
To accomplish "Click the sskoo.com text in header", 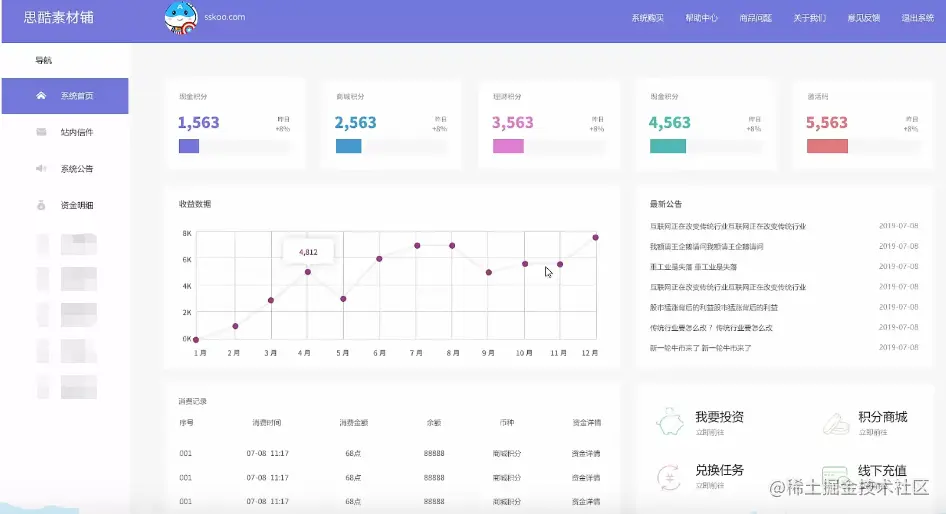I will tap(224, 17).
